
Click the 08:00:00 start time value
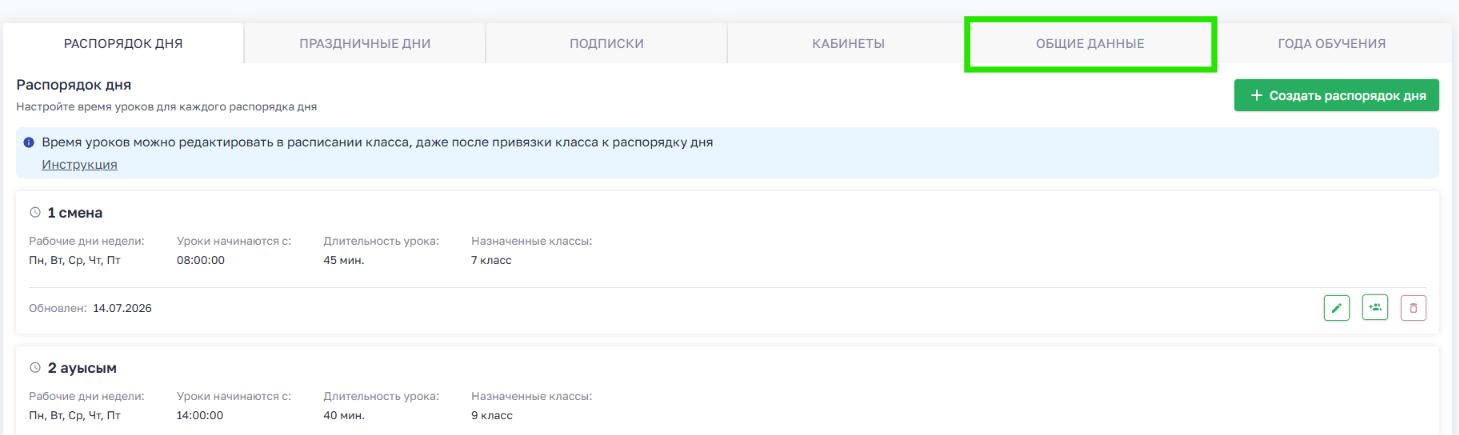[200, 260]
